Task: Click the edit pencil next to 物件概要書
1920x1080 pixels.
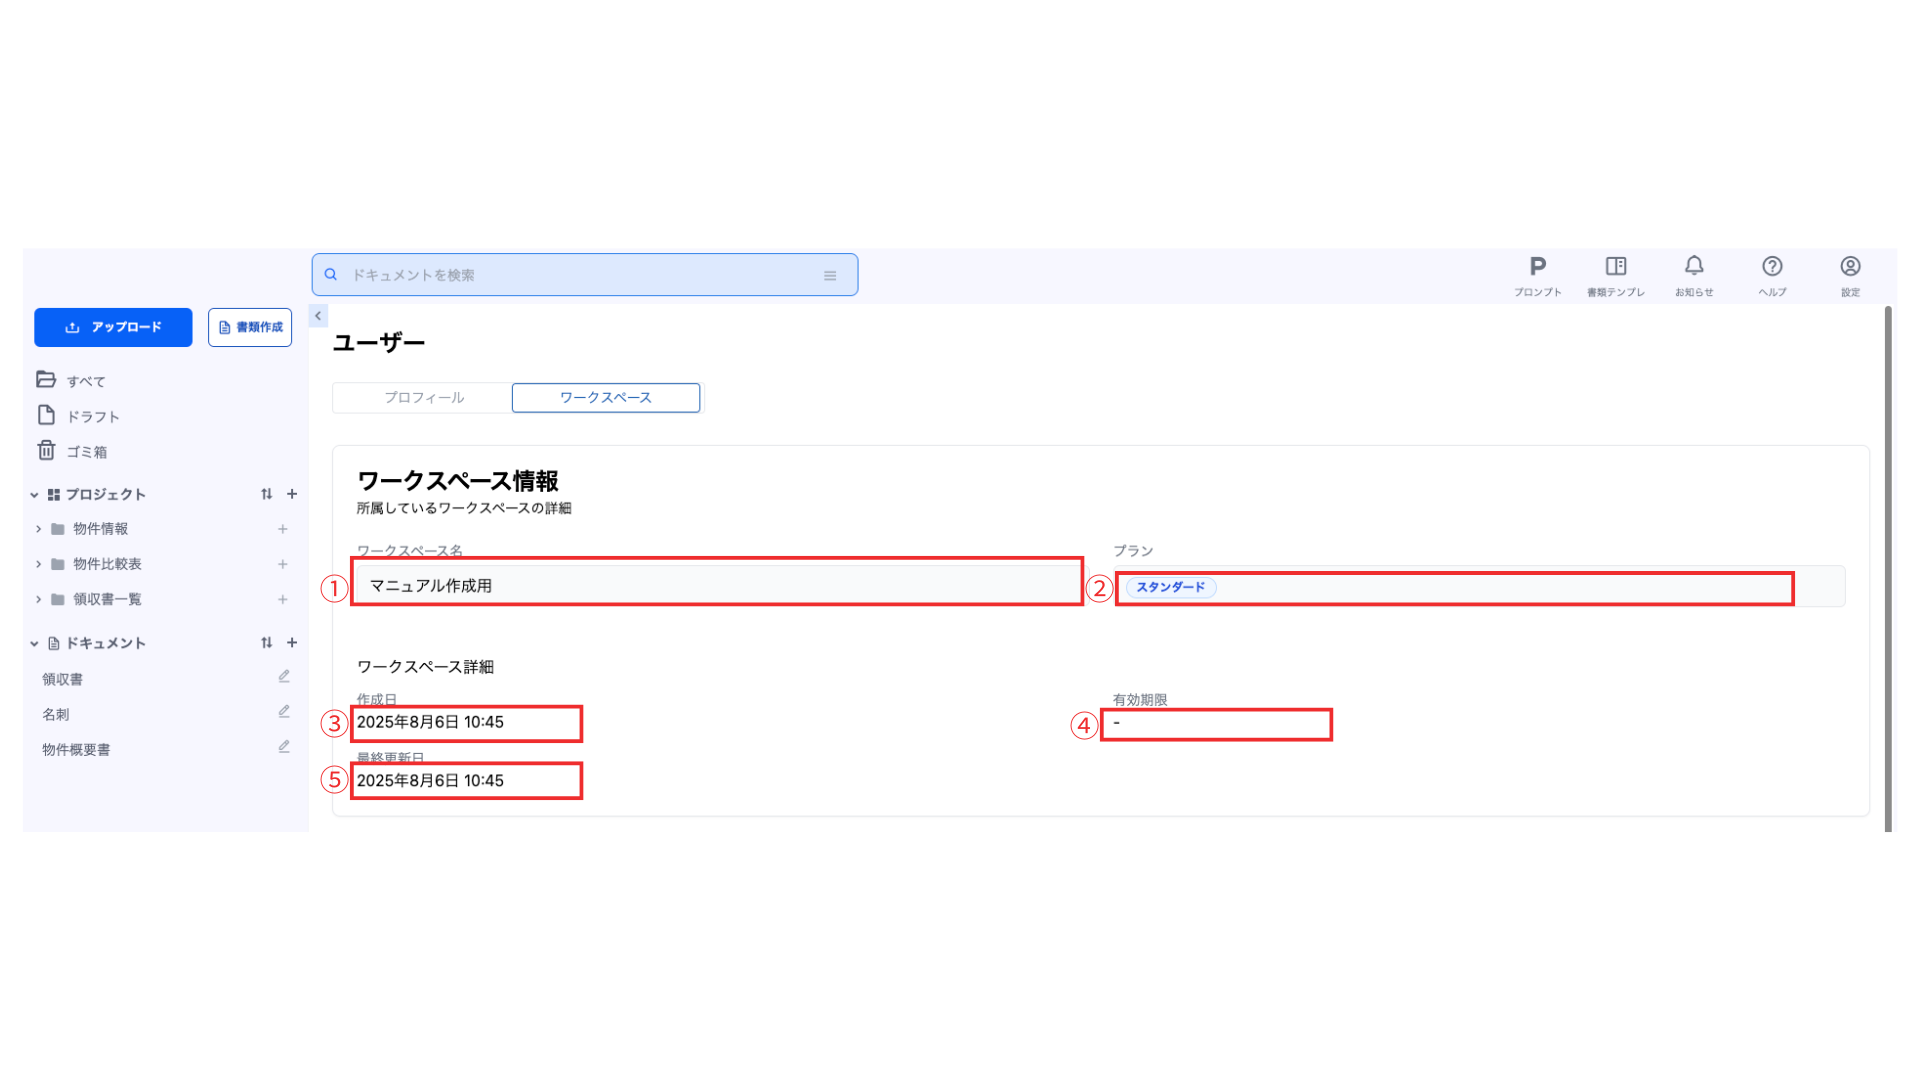Action: 284,747
